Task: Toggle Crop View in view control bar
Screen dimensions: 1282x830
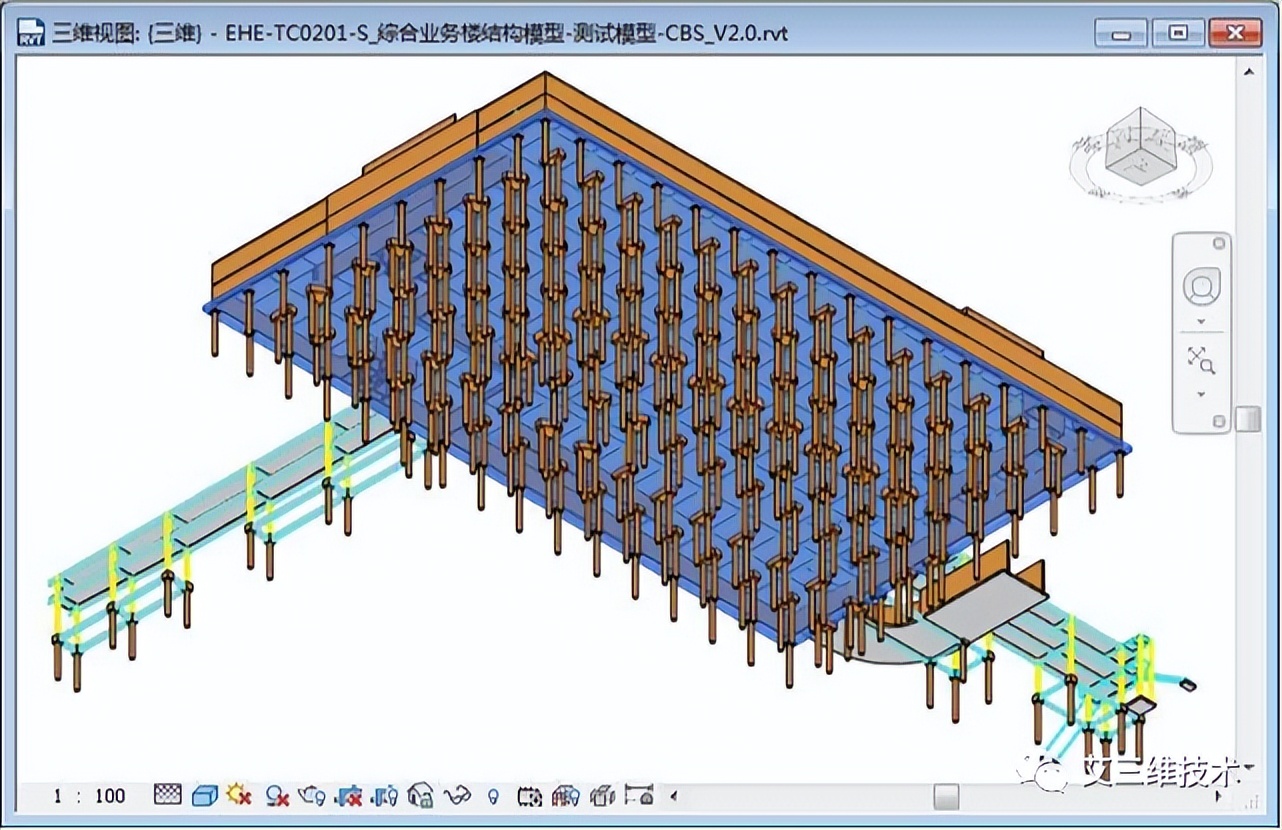Action: pos(349,795)
